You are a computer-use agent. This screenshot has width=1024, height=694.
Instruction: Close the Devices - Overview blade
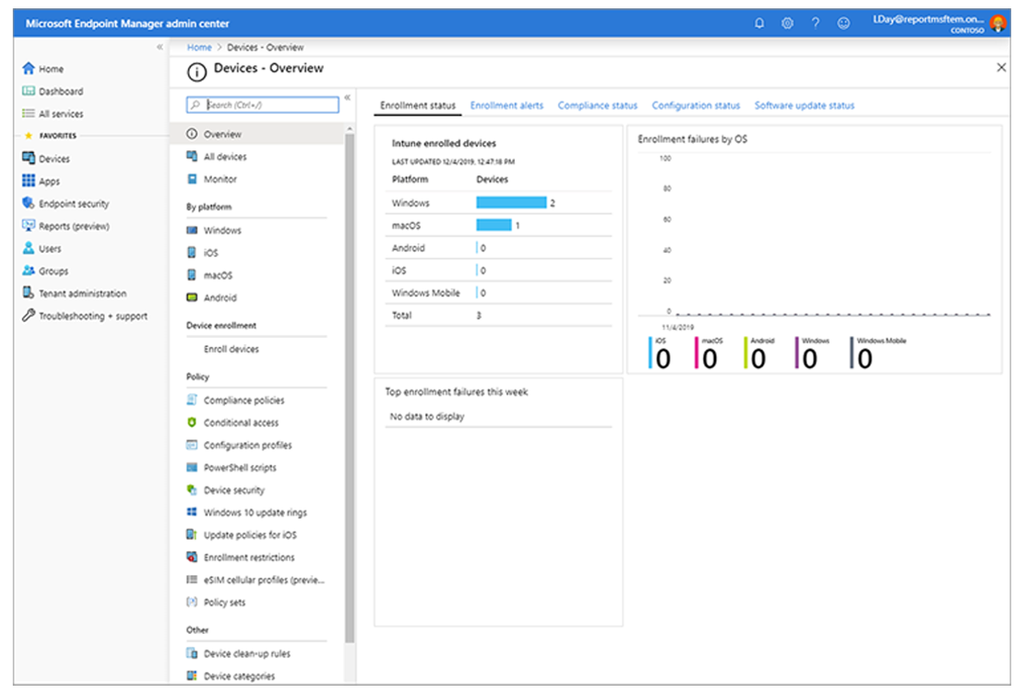[x=1001, y=67]
